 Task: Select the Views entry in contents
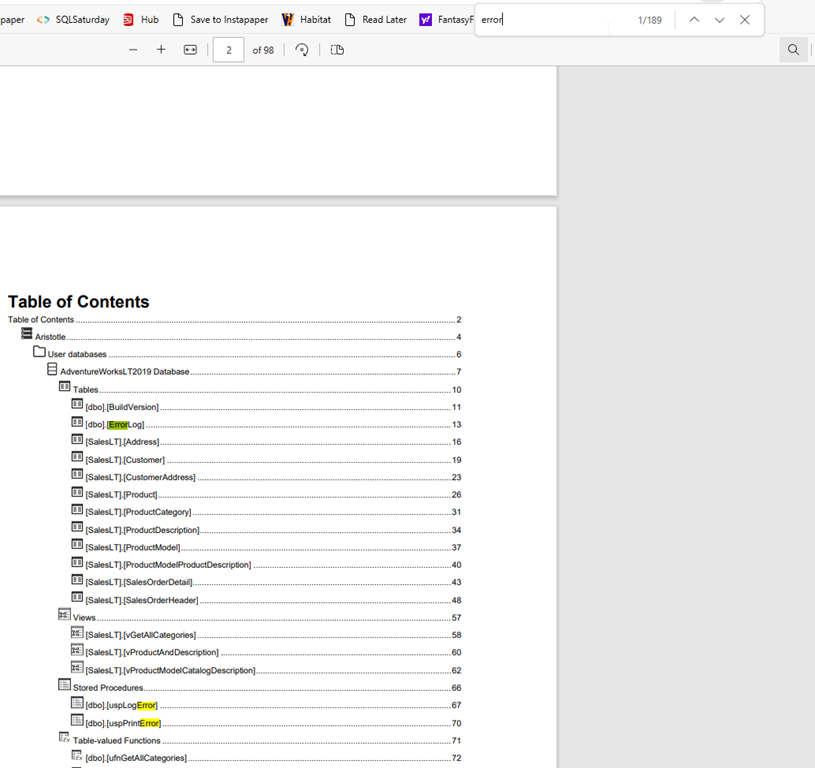(x=84, y=618)
